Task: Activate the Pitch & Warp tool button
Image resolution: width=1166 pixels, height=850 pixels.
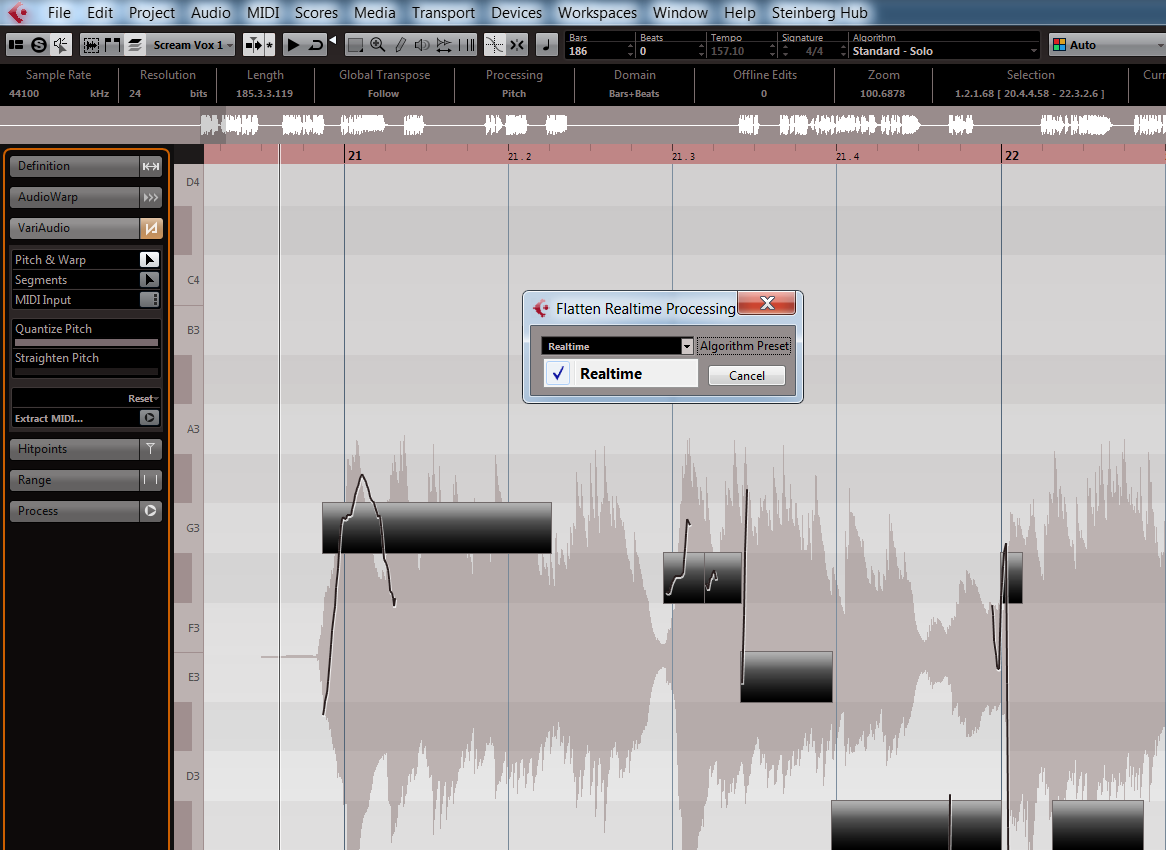Action: [149, 260]
